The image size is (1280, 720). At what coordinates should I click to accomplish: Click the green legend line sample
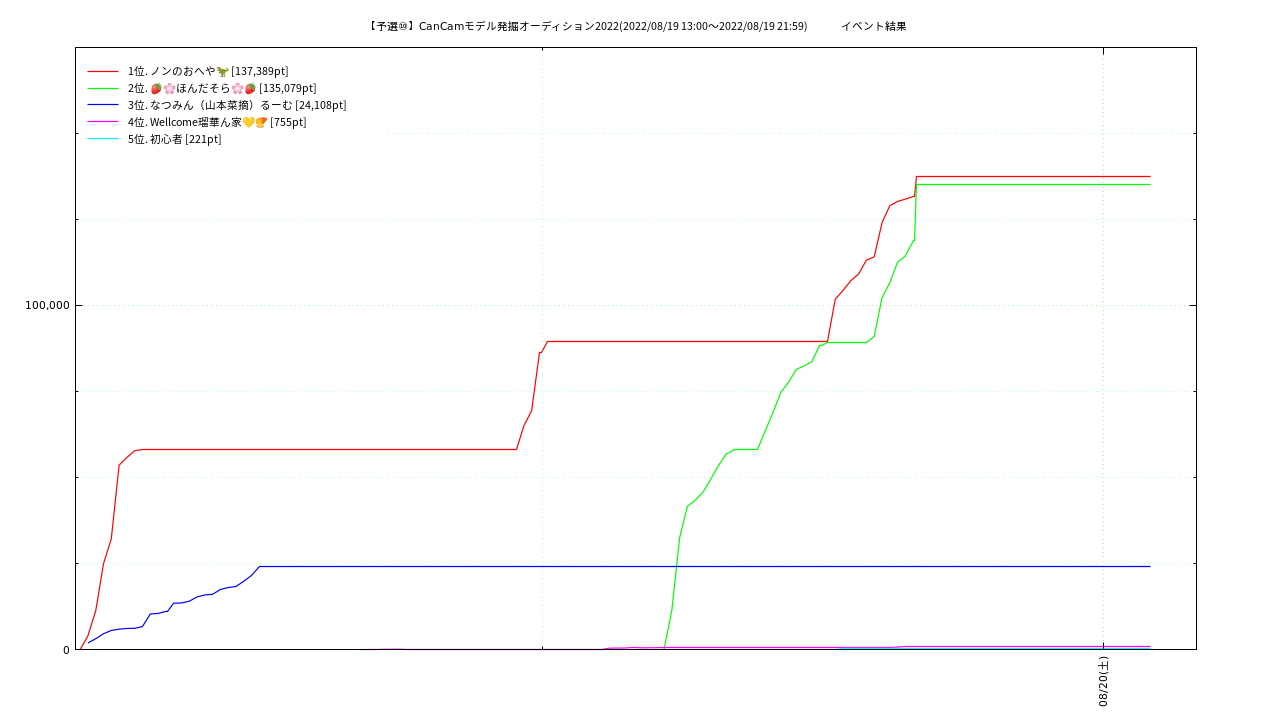click(103, 88)
